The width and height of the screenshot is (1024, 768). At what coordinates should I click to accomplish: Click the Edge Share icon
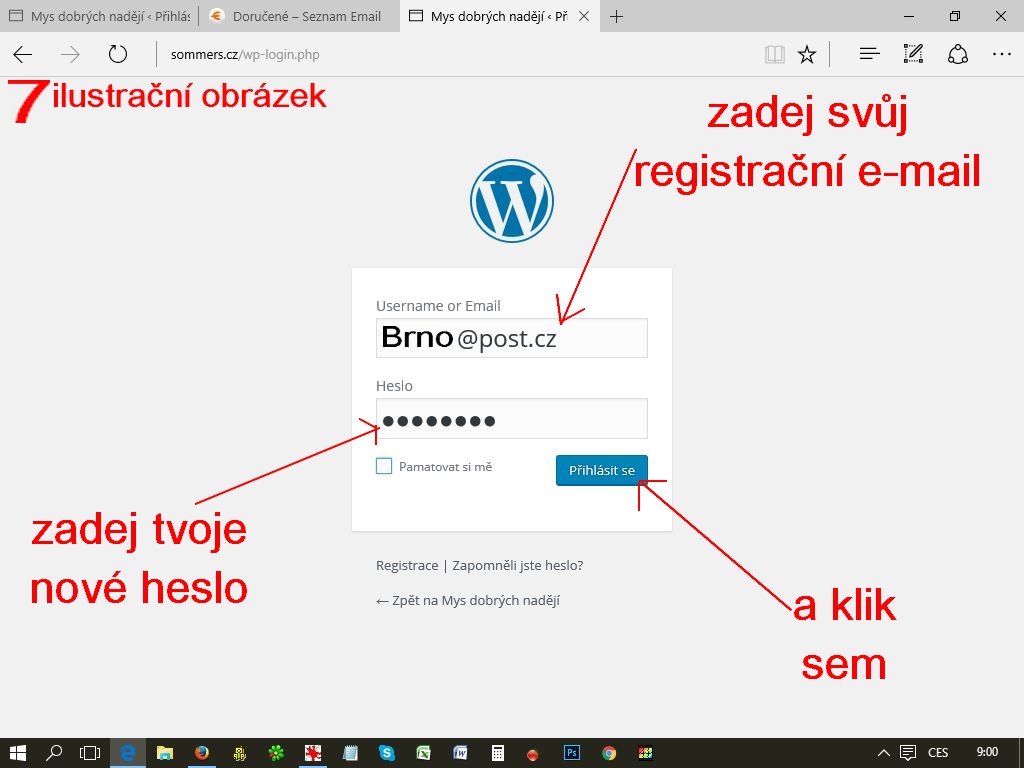click(x=957, y=54)
